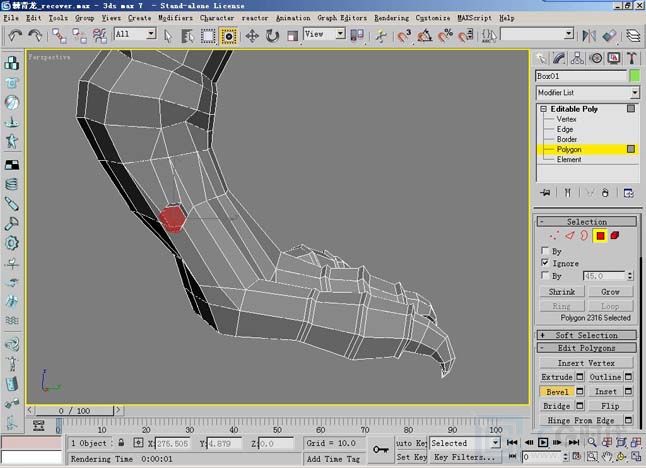This screenshot has height=468, width=646.
Task: Click the Shrink button
Action: [562, 292]
